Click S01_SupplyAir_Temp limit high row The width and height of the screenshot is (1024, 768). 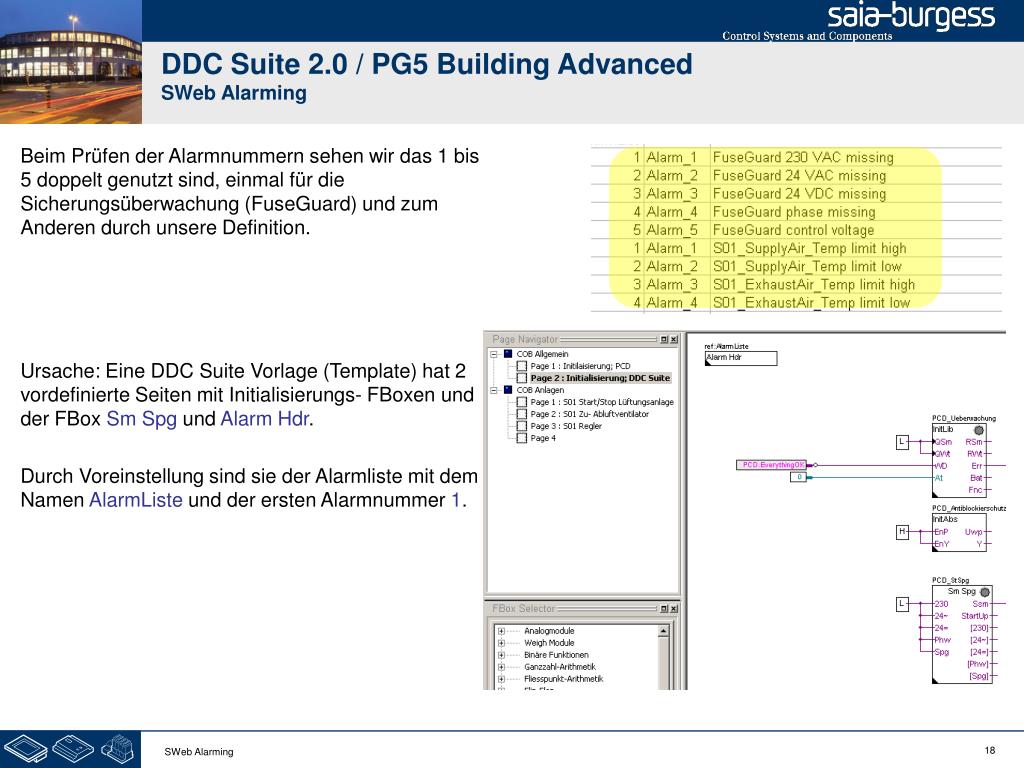pyautogui.click(x=796, y=248)
